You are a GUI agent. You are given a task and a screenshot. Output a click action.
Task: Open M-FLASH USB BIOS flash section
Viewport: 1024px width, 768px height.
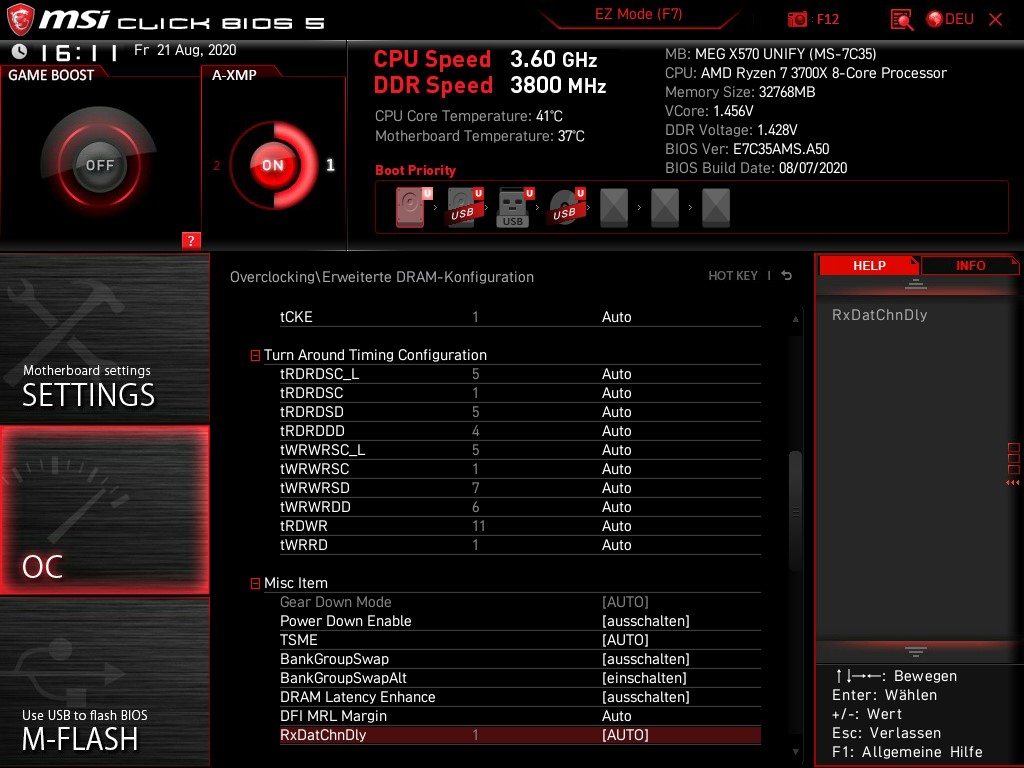point(104,682)
